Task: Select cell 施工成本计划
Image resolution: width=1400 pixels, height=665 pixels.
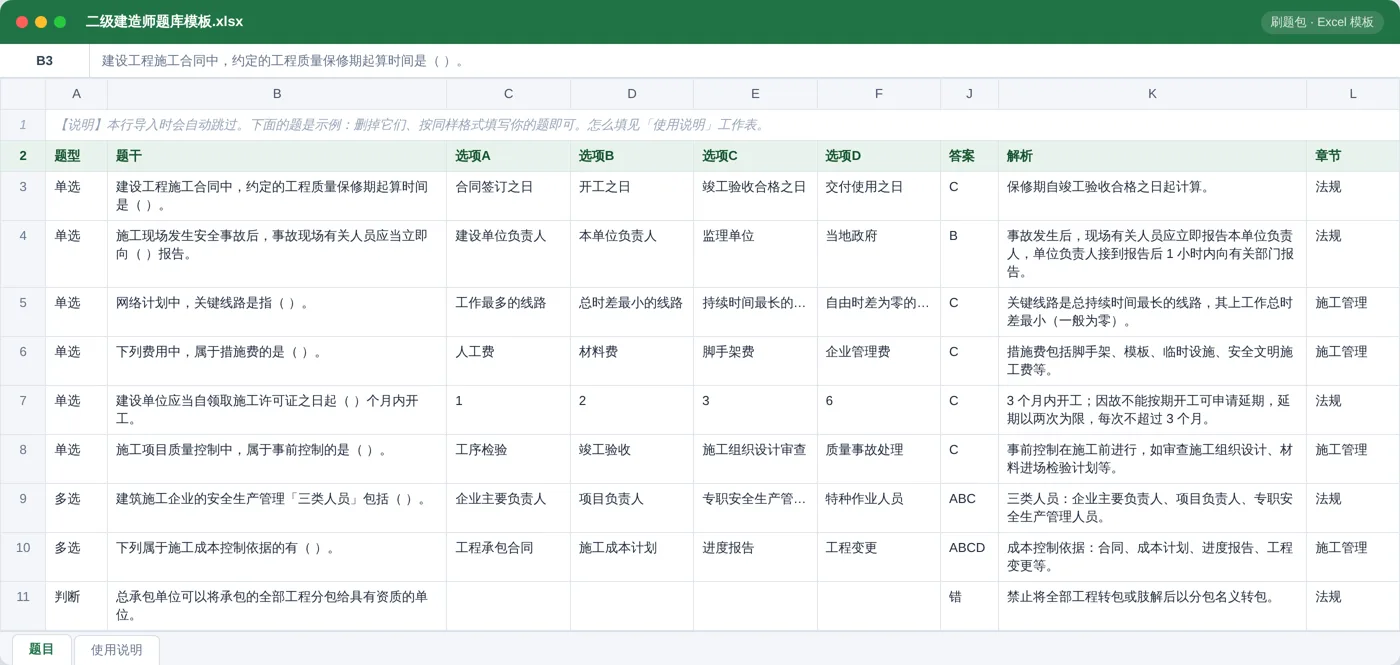Action: click(632, 557)
